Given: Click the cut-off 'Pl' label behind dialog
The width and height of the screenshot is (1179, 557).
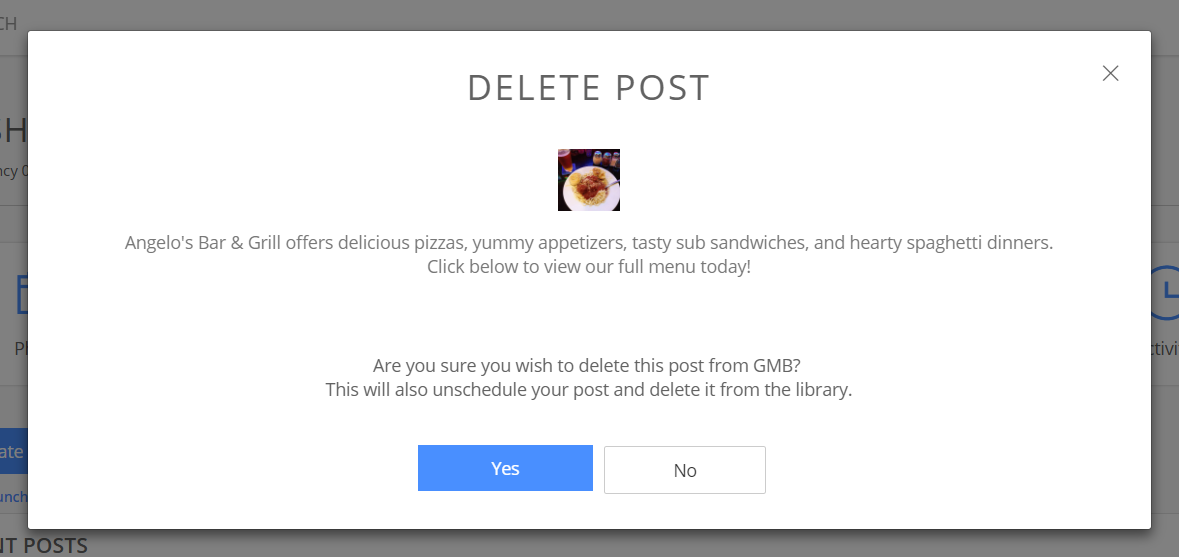Looking at the screenshot, I should pos(20,349).
